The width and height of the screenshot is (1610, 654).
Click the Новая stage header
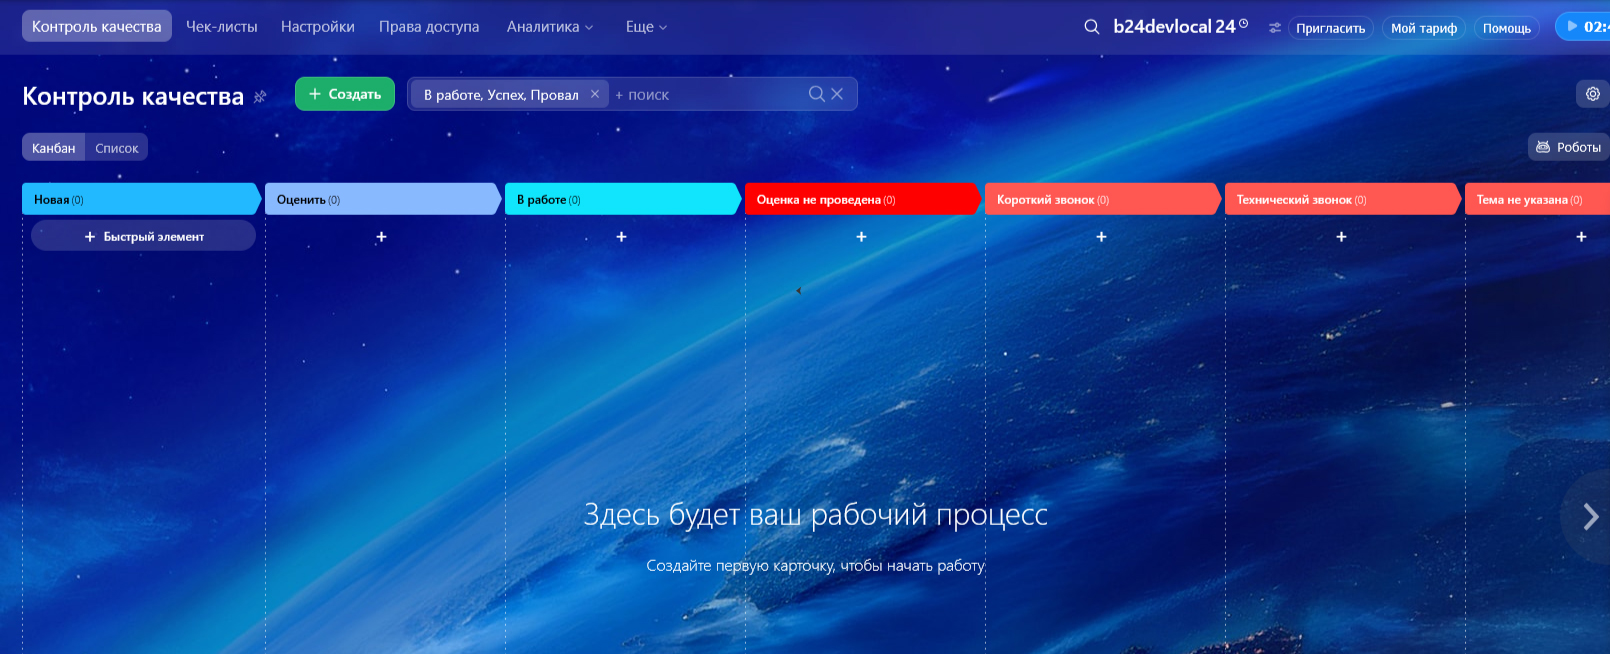point(141,199)
